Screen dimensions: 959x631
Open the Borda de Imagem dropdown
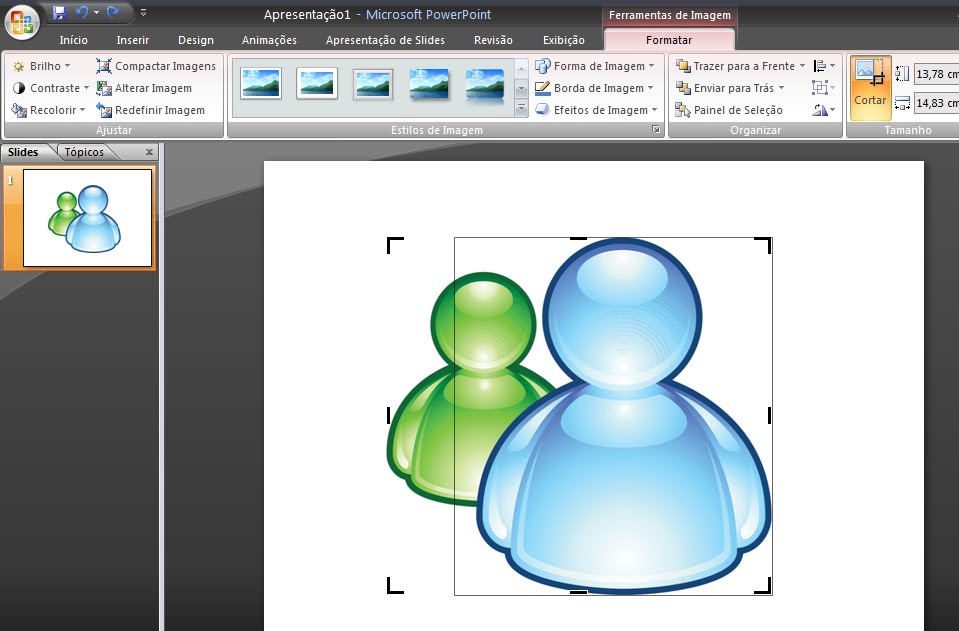[594, 88]
